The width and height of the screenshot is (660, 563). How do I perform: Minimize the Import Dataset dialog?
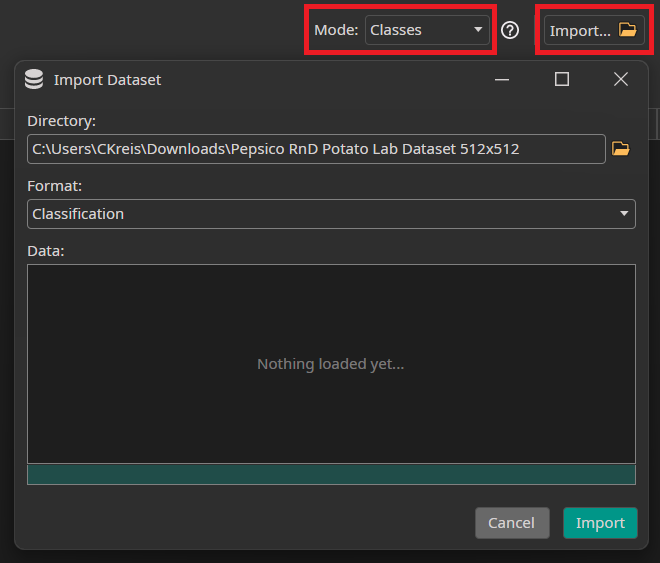tap(503, 80)
